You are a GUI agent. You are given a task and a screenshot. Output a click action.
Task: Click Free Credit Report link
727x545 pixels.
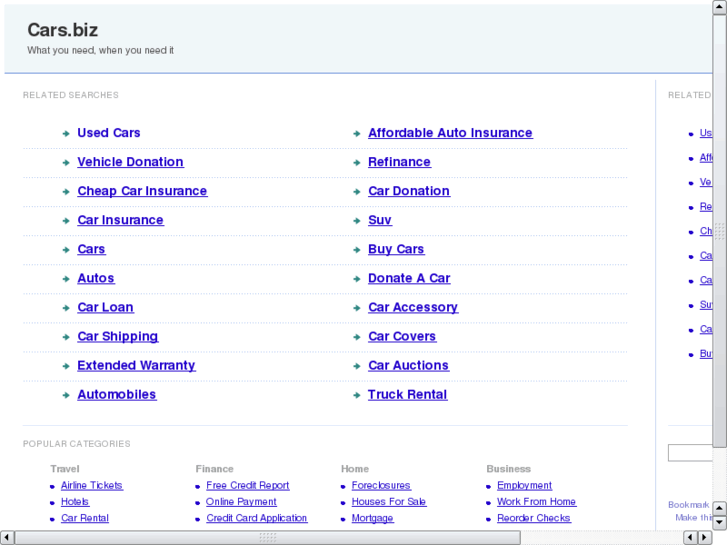tap(248, 486)
